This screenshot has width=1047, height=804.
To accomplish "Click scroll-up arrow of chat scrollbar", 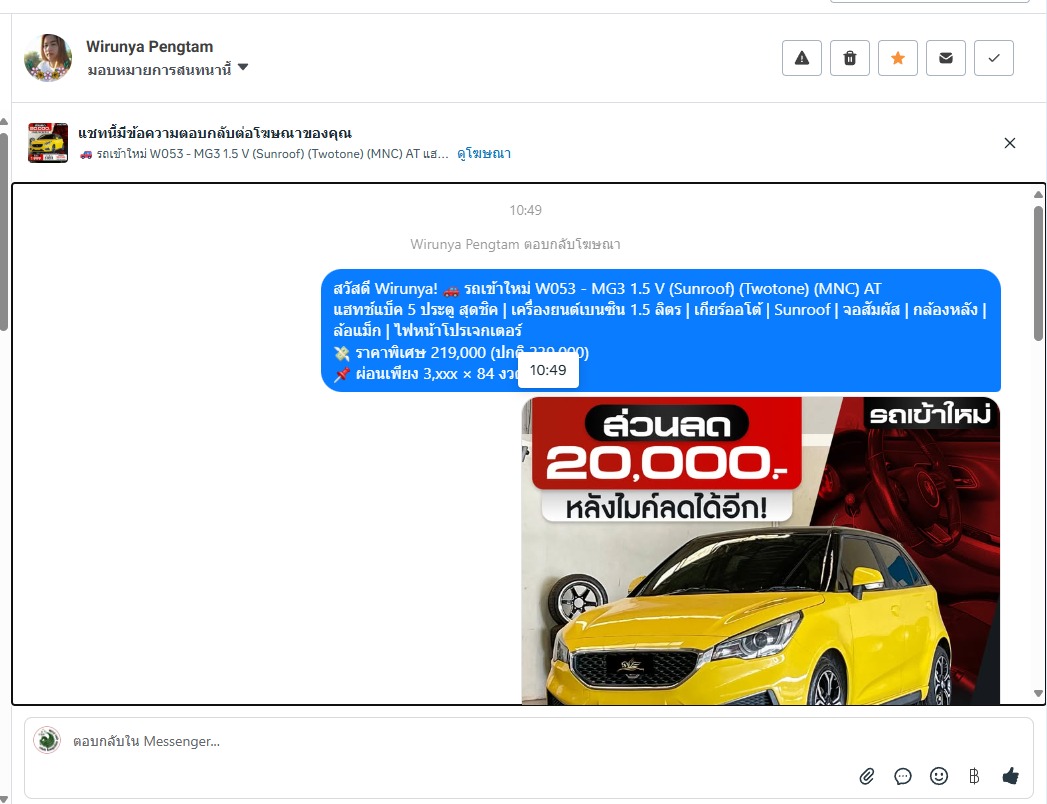I will pos(1038,195).
